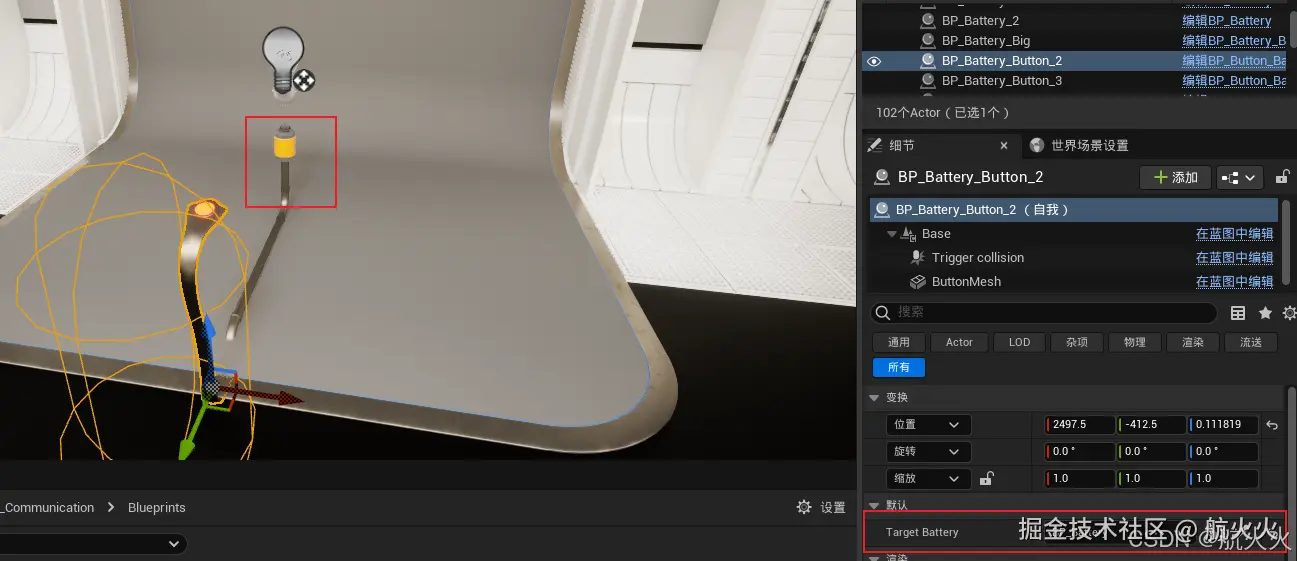Open the blueprint/hierarchy dropdown next to 添加
This screenshot has width=1297, height=561.
[x=1240, y=177]
